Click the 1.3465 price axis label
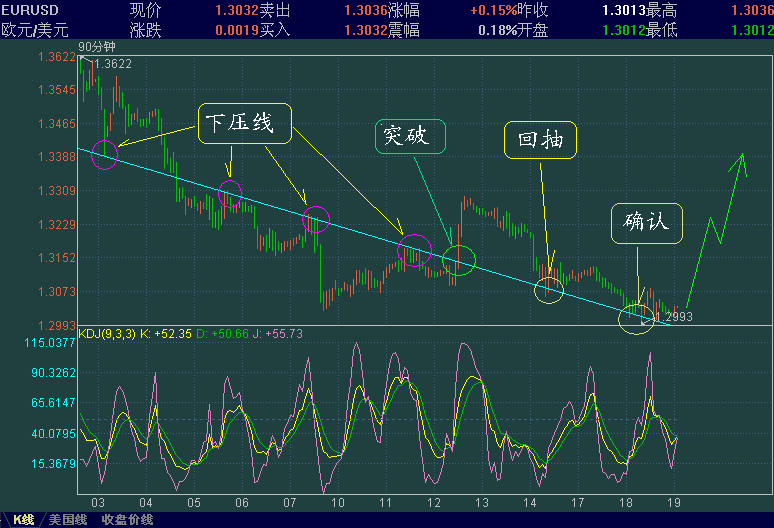774x528 pixels. coord(57,123)
